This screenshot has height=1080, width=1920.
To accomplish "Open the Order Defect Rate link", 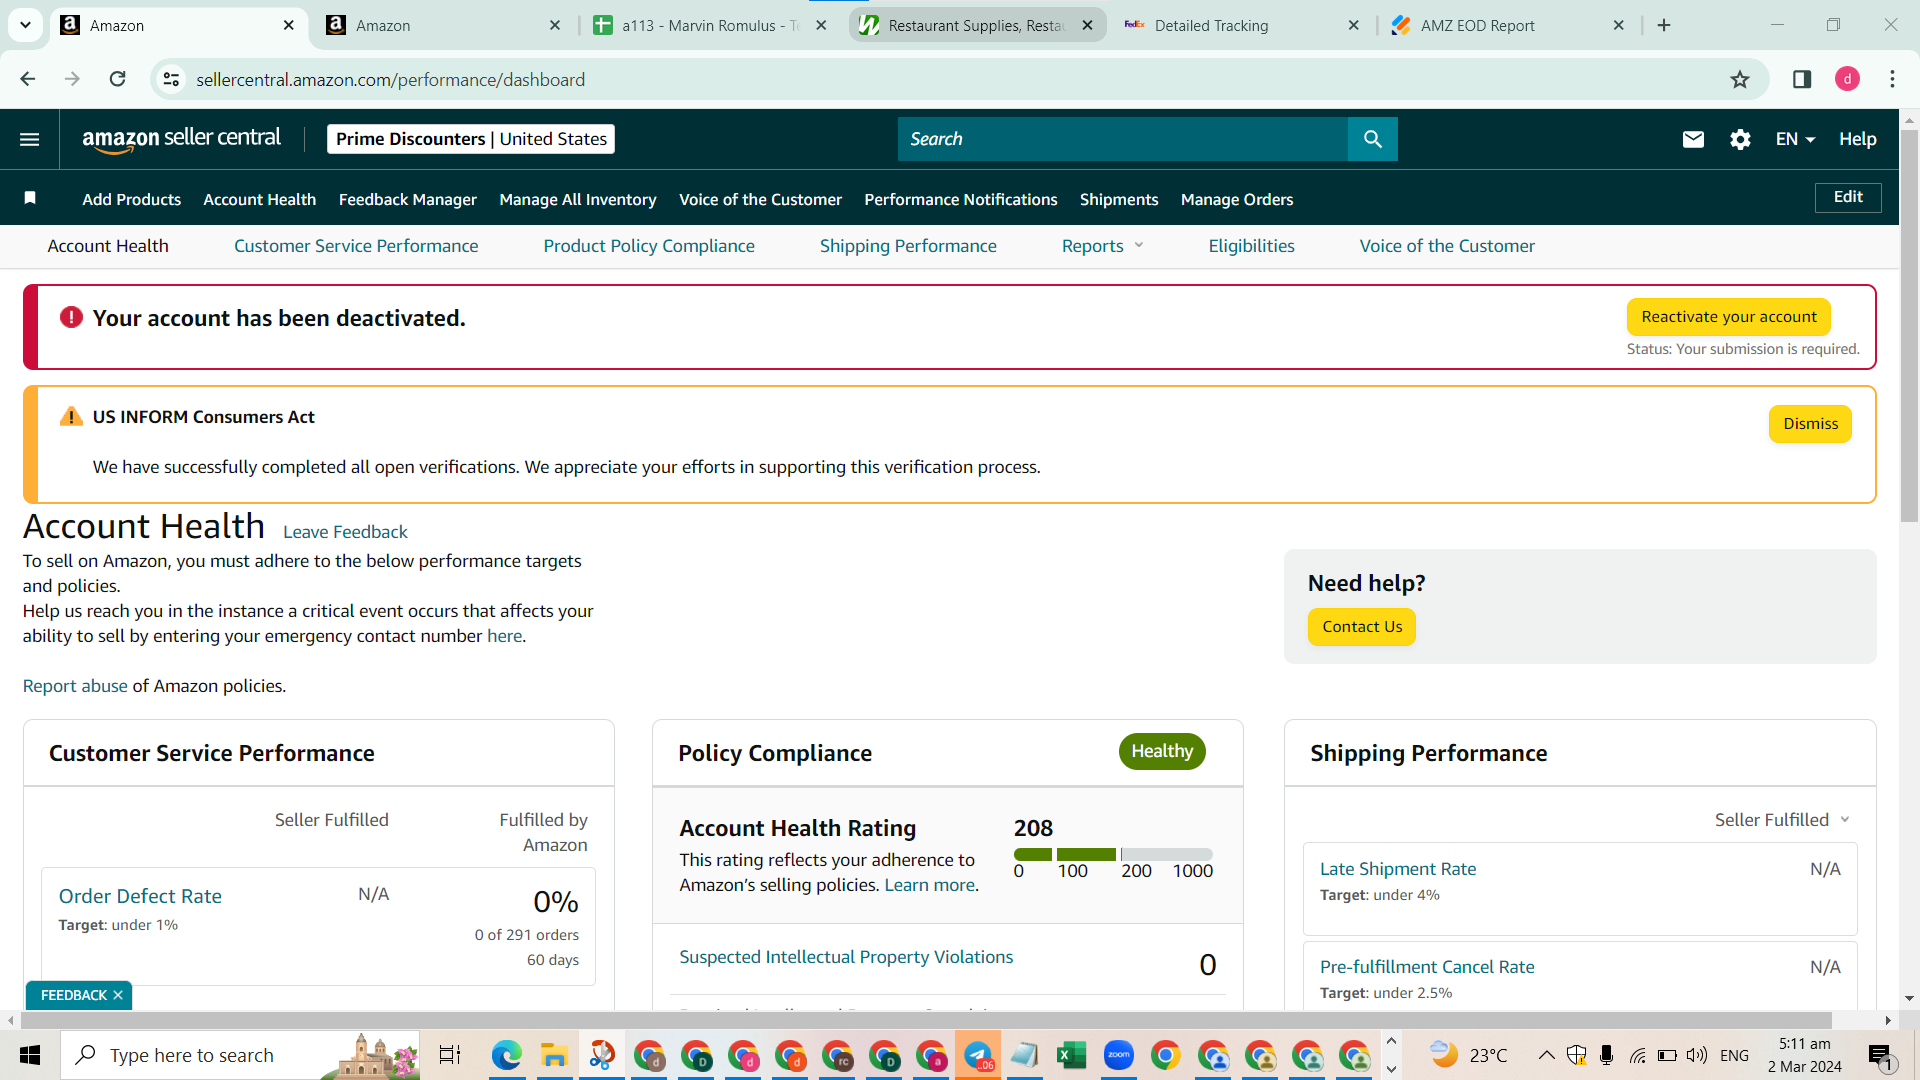I will click(x=140, y=896).
